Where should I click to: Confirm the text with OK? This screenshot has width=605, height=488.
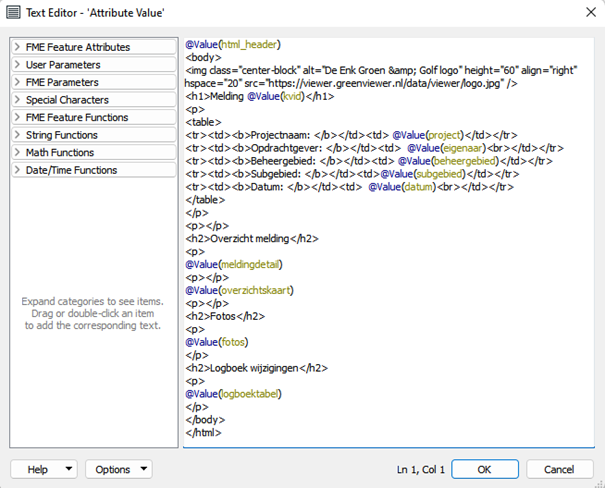[x=484, y=469]
